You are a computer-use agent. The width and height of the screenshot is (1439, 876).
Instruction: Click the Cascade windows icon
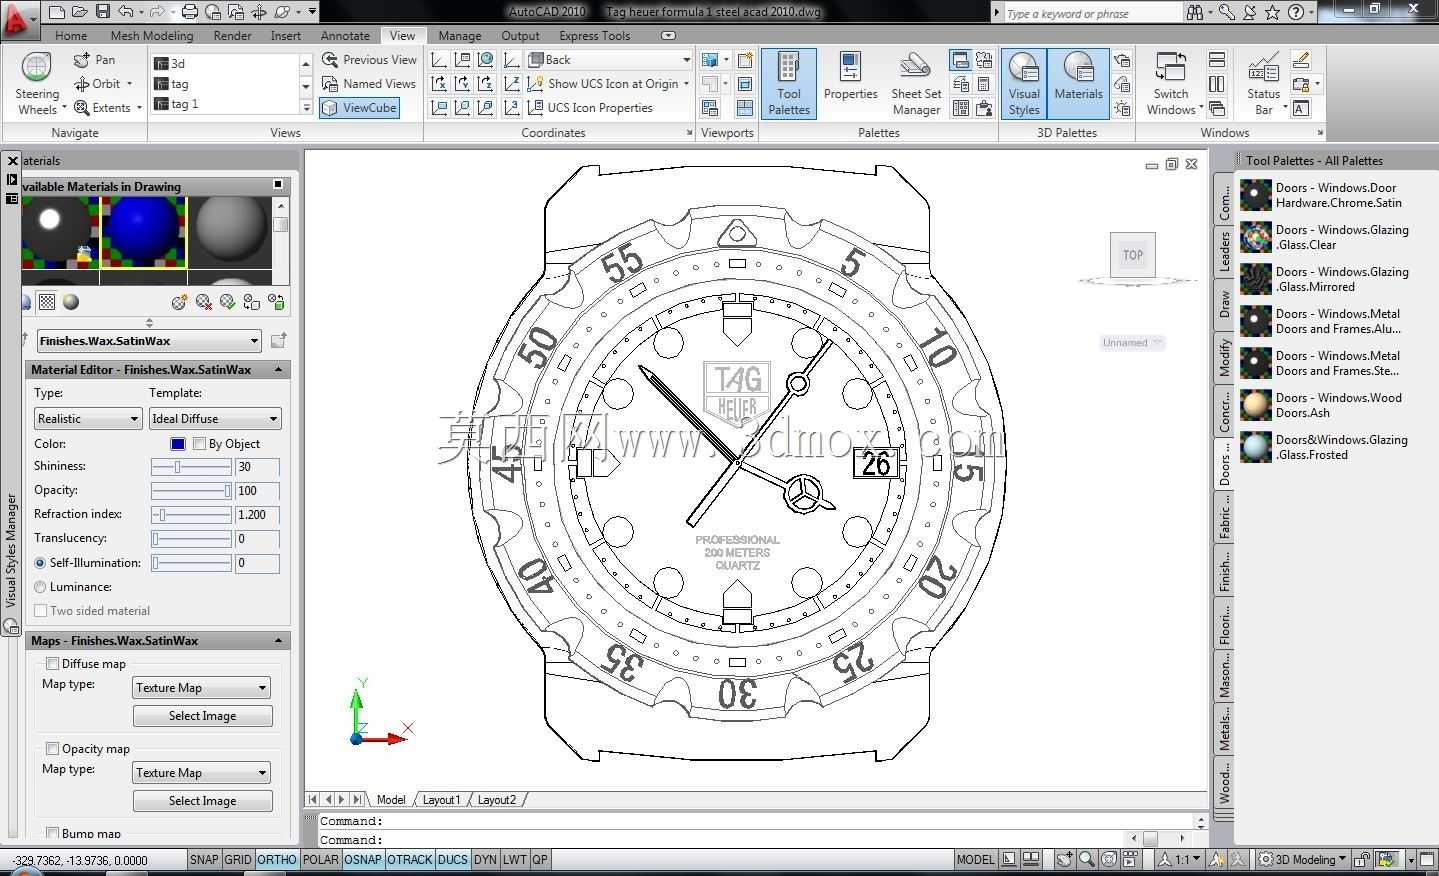[1217, 108]
